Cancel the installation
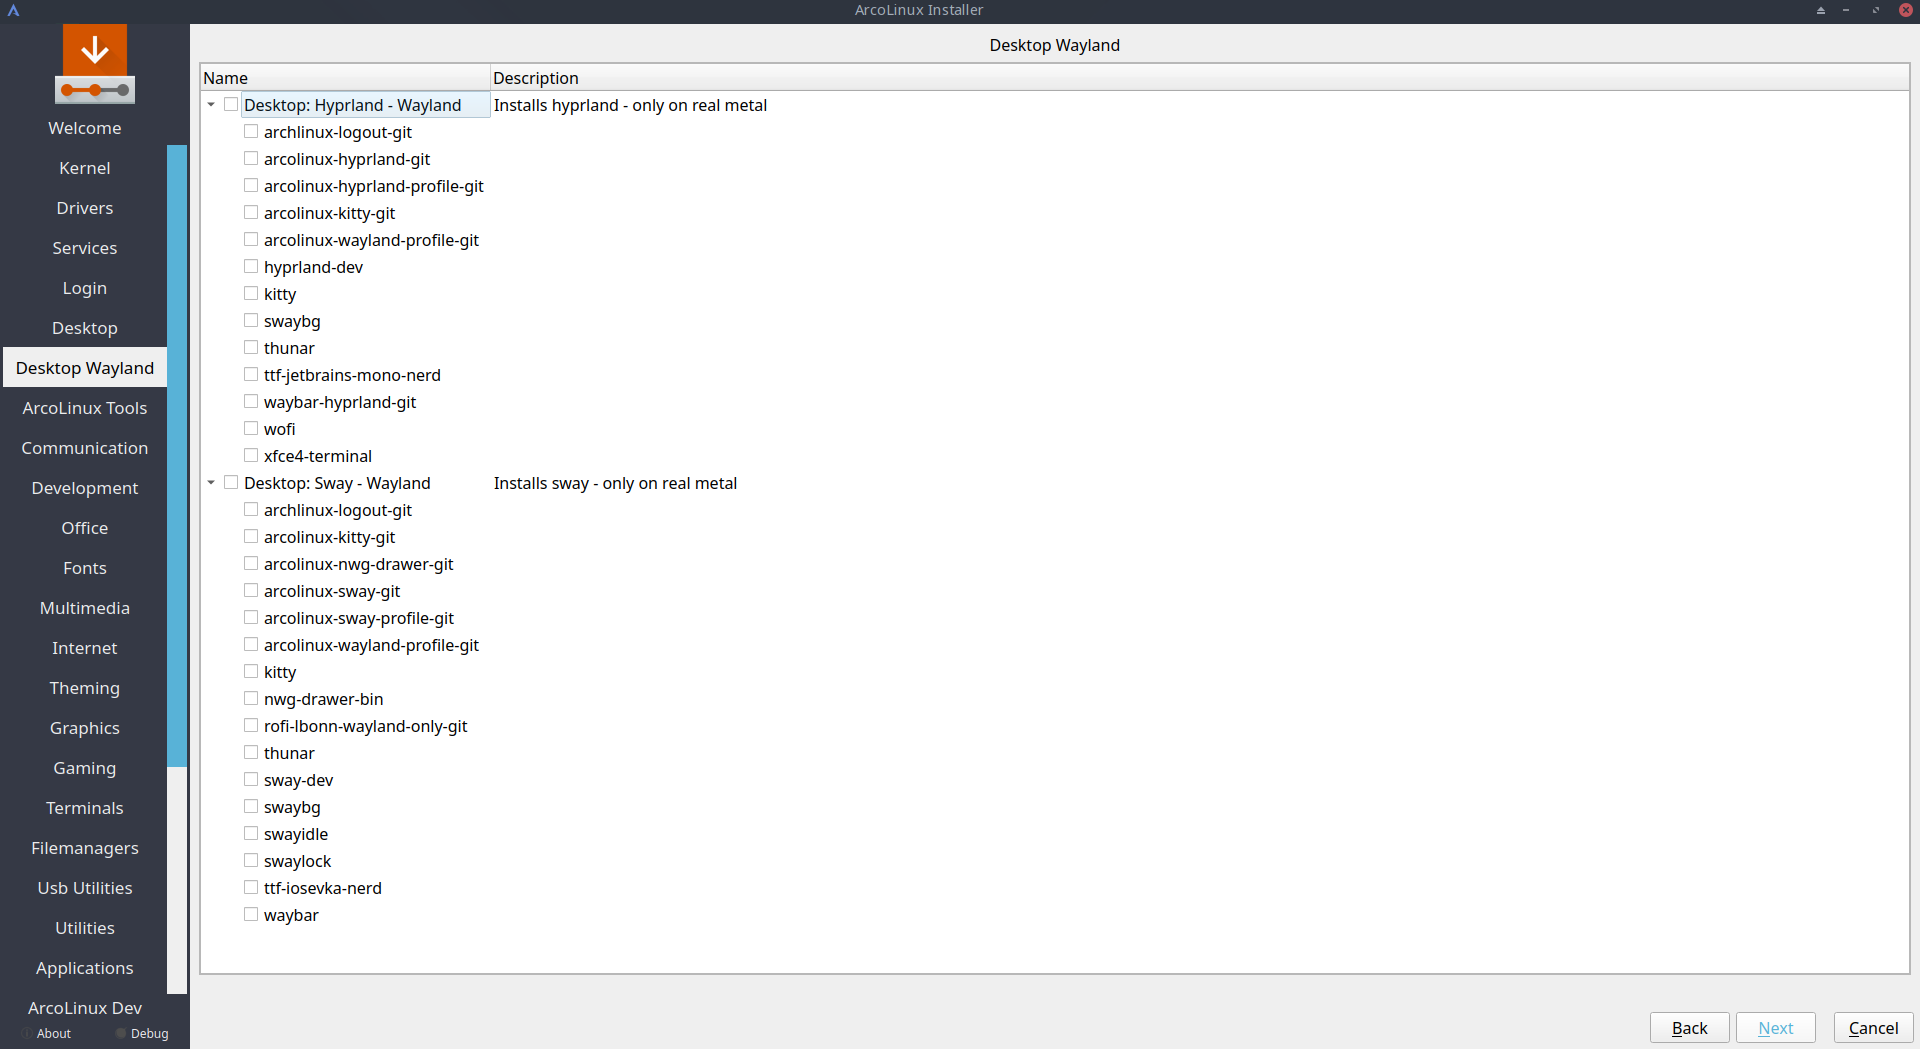Screen dimensions: 1920x1049 [1874, 1028]
